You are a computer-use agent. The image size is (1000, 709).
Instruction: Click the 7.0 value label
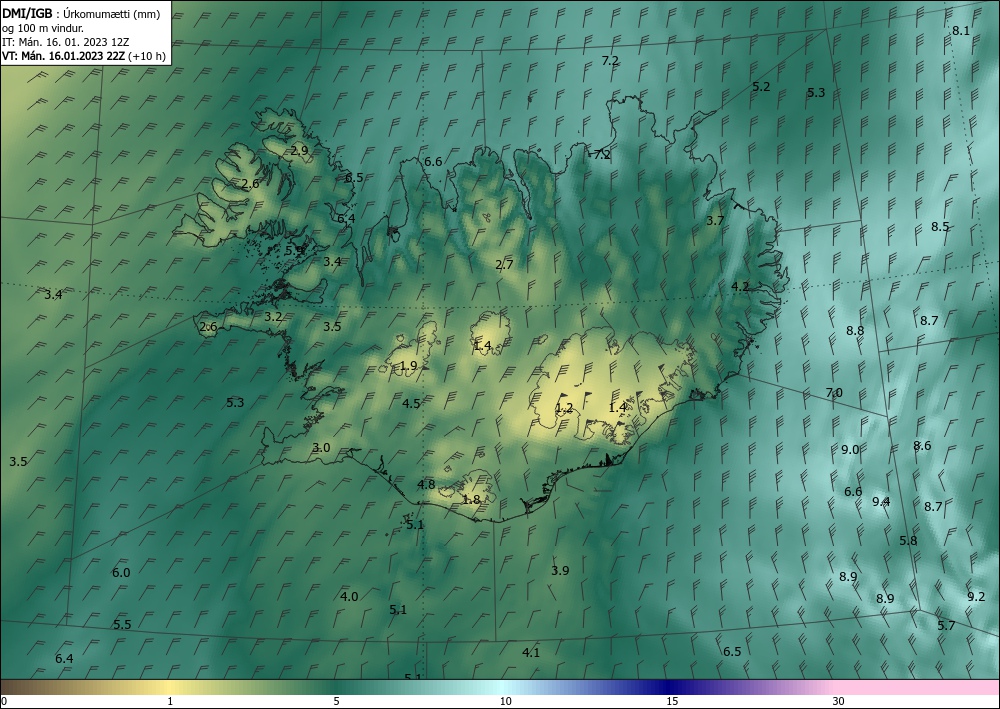[x=834, y=393]
